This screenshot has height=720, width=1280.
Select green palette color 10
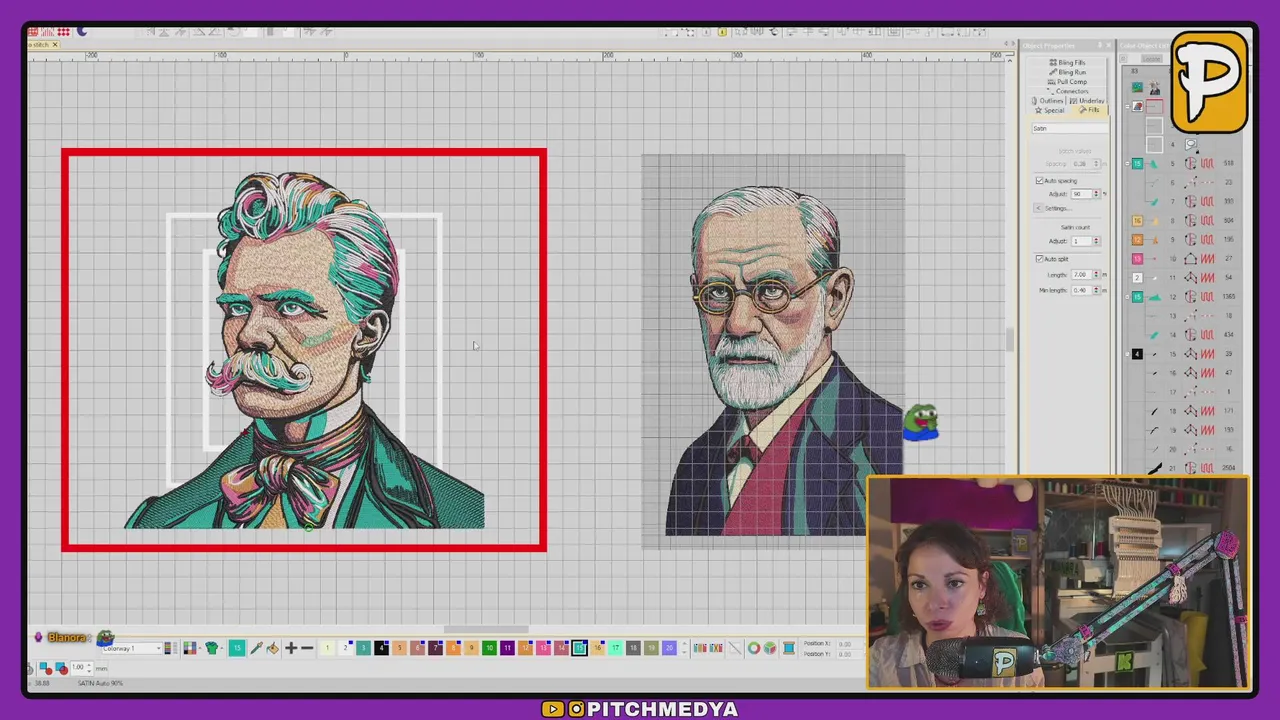tap(489, 648)
